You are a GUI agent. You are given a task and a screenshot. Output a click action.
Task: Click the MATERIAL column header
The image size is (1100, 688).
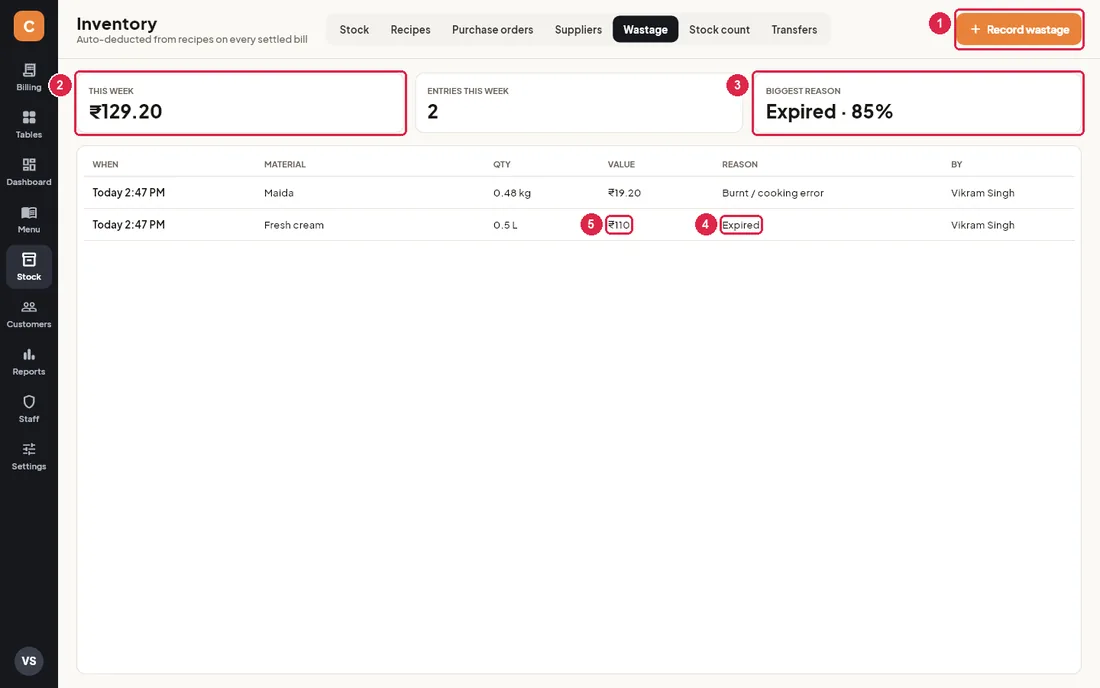tap(285, 164)
